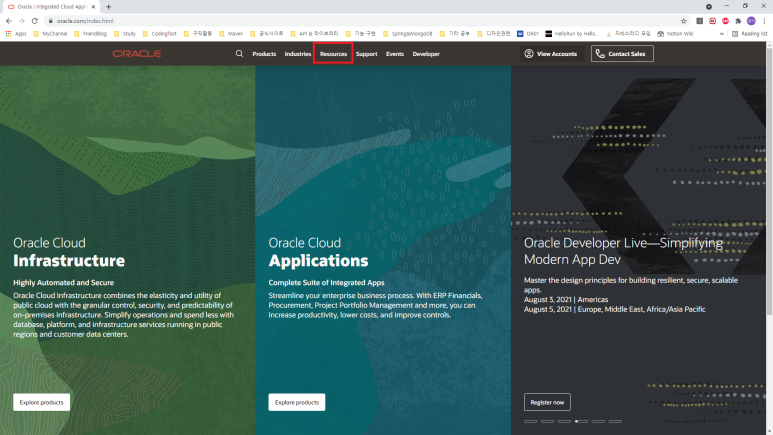Open the Maven bookmark folder
The height and width of the screenshot is (435, 773).
(231, 34)
